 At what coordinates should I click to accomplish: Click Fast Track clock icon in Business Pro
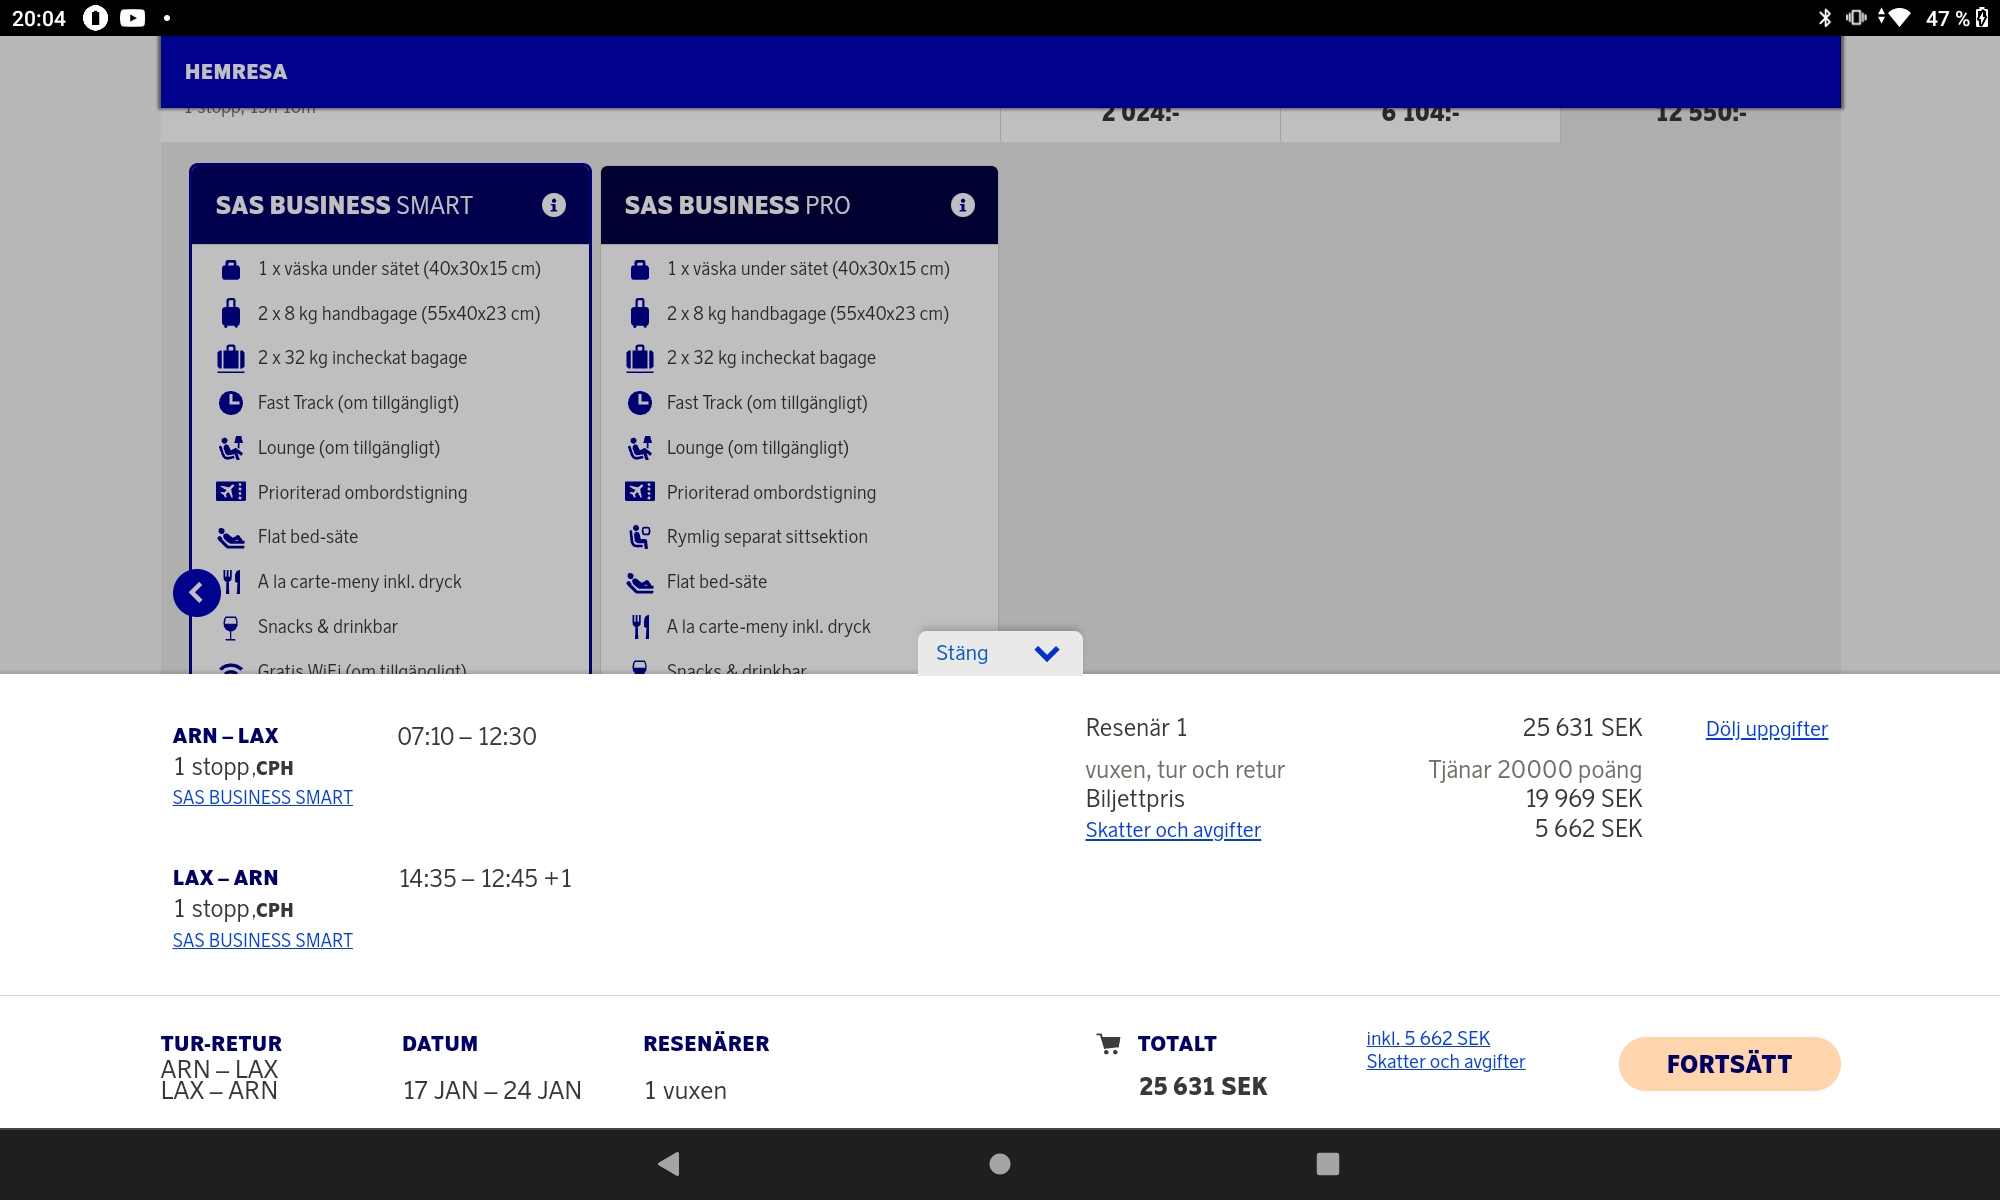(640, 403)
